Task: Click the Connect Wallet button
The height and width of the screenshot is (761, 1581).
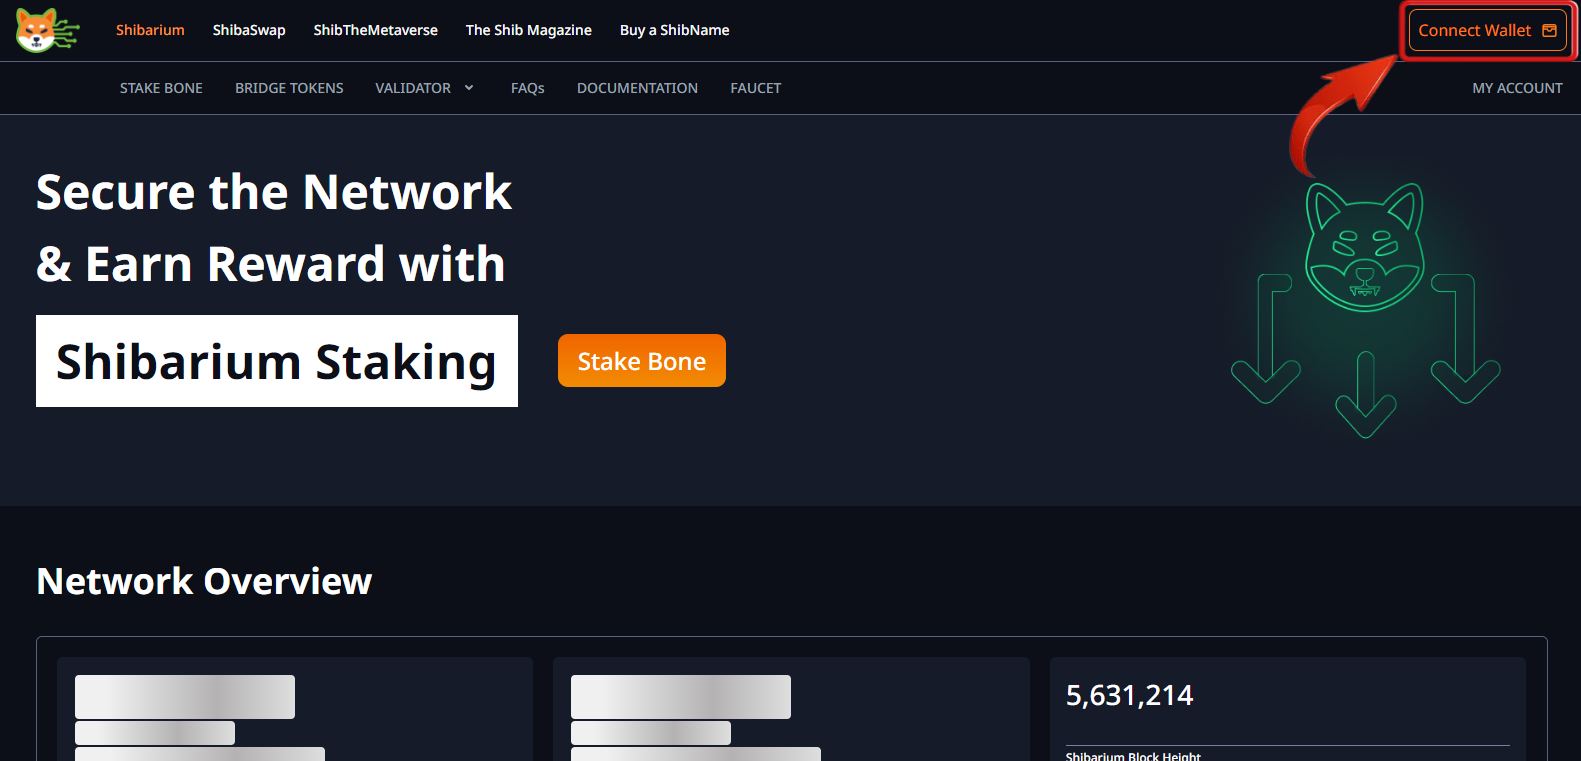Action: pyautogui.click(x=1488, y=31)
